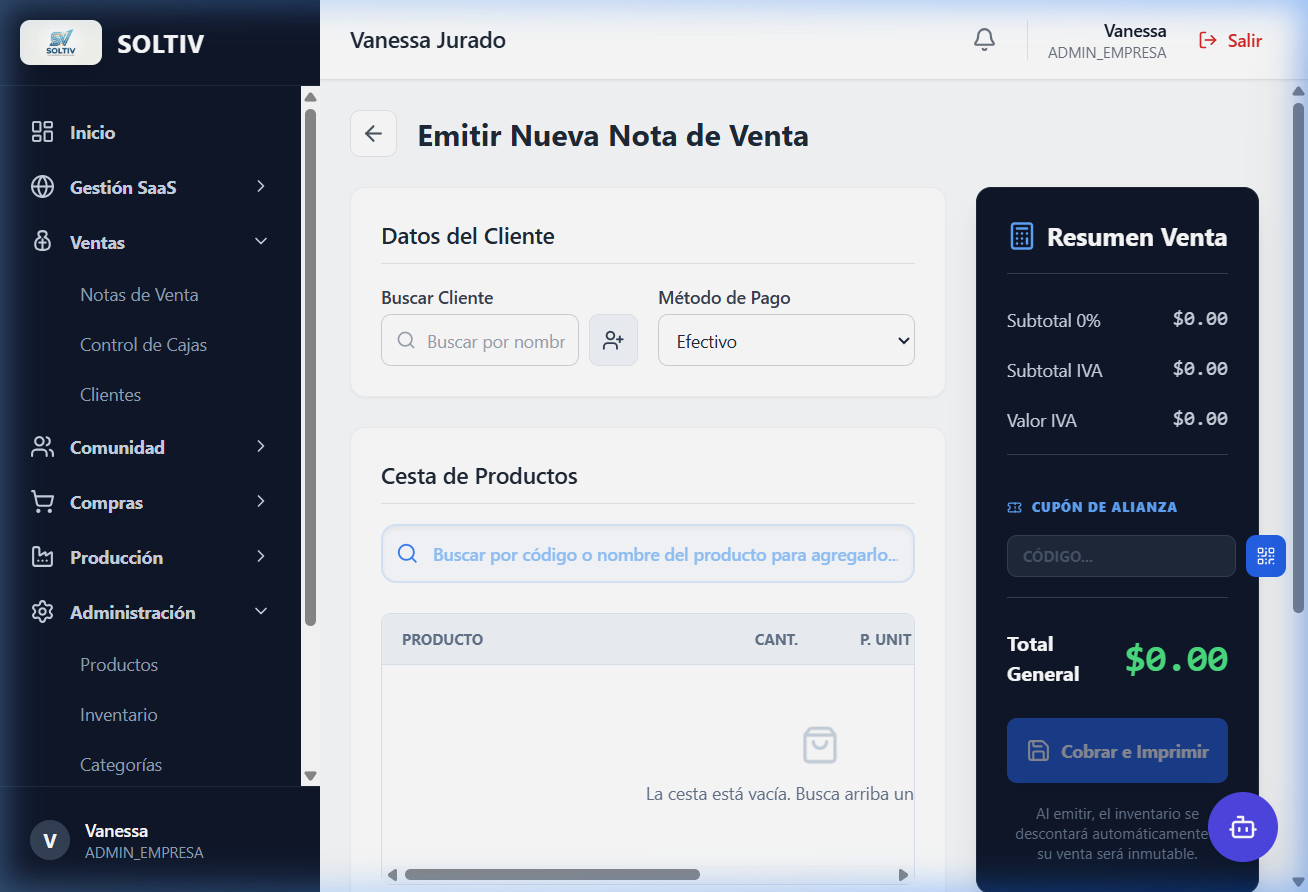Screen dimensions: 1308x892
Task: Go to Clientes under Ventas
Action: [110, 395]
